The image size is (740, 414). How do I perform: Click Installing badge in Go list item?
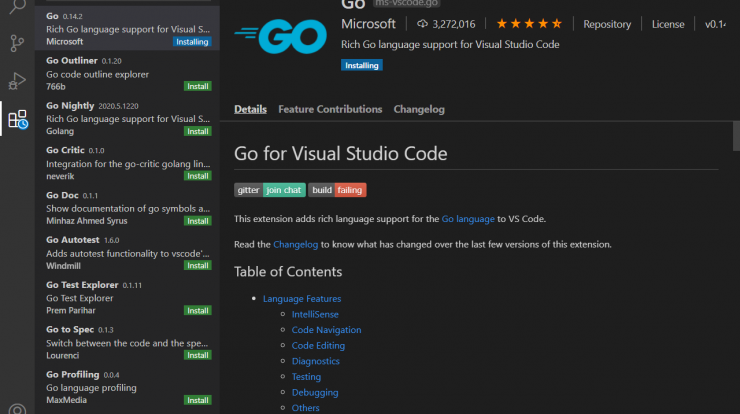click(x=192, y=42)
